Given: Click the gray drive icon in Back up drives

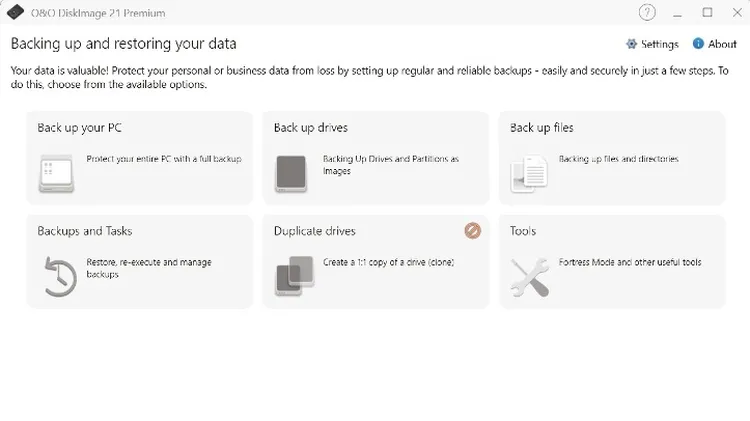Looking at the screenshot, I should (291, 174).
